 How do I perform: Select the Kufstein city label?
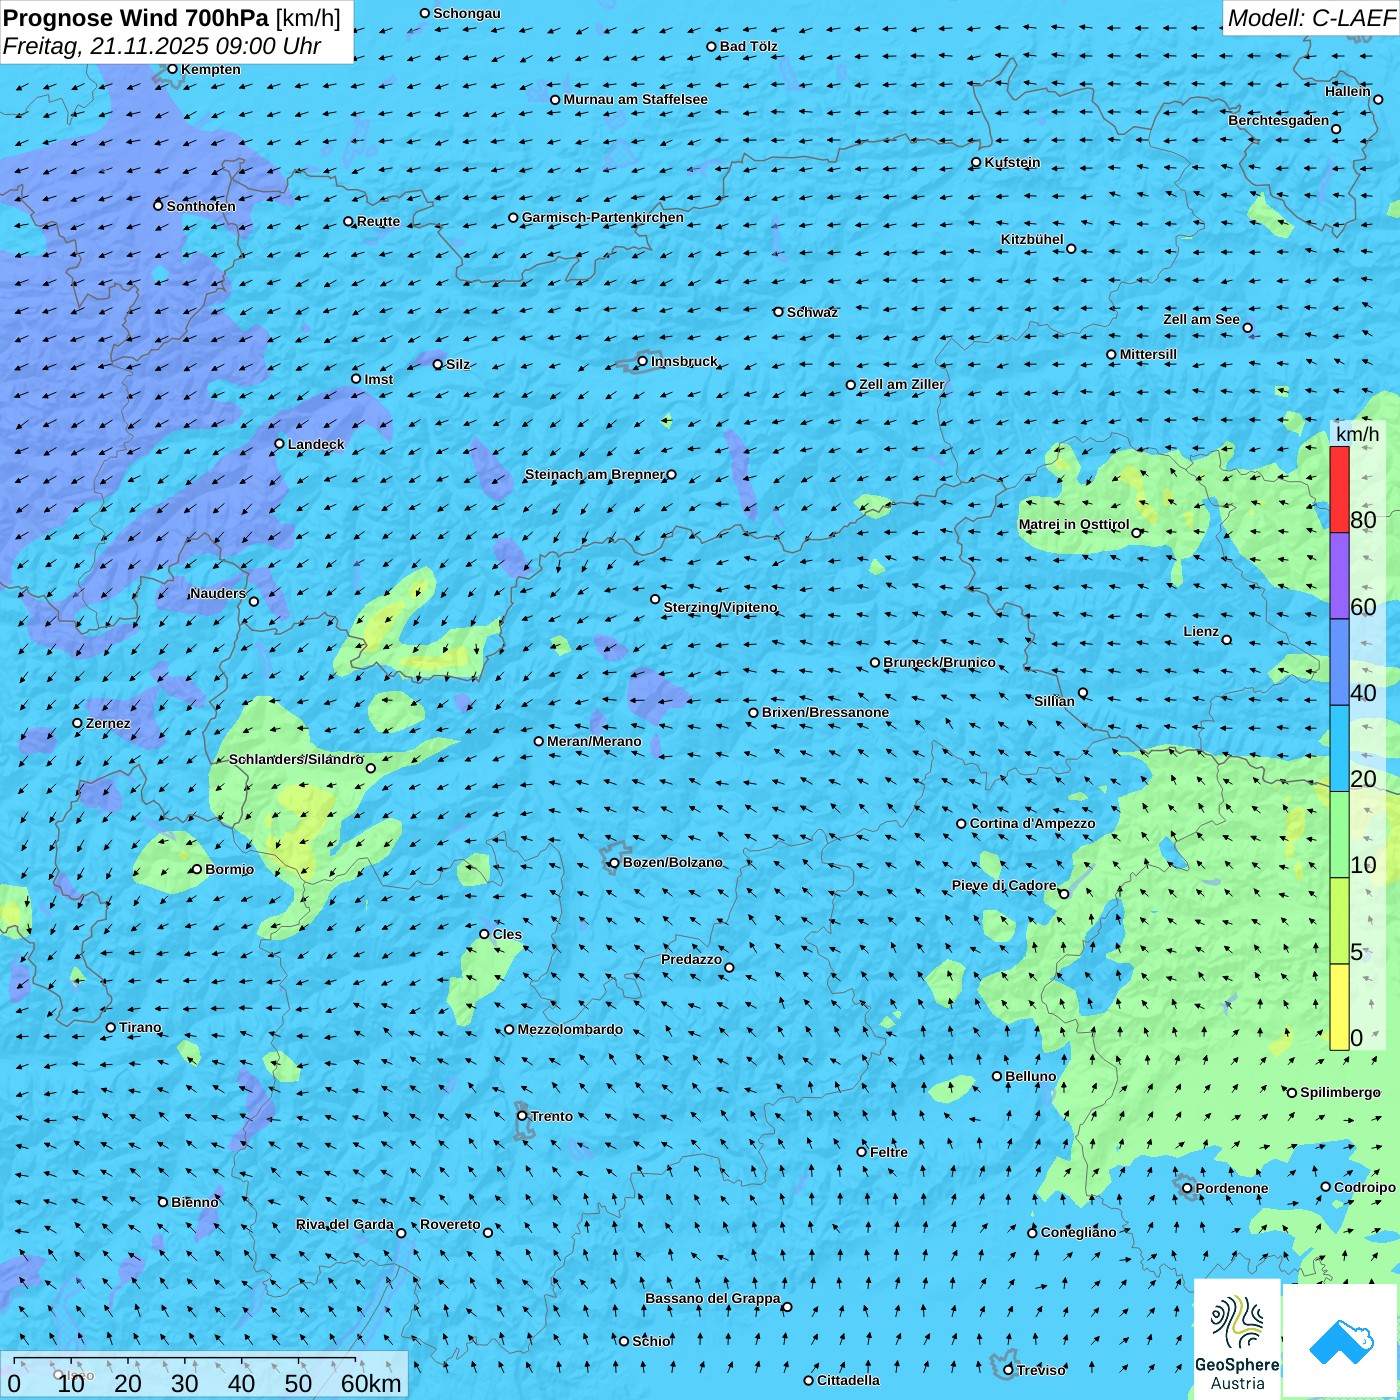pyautogui.click(x=1012, y=162)
